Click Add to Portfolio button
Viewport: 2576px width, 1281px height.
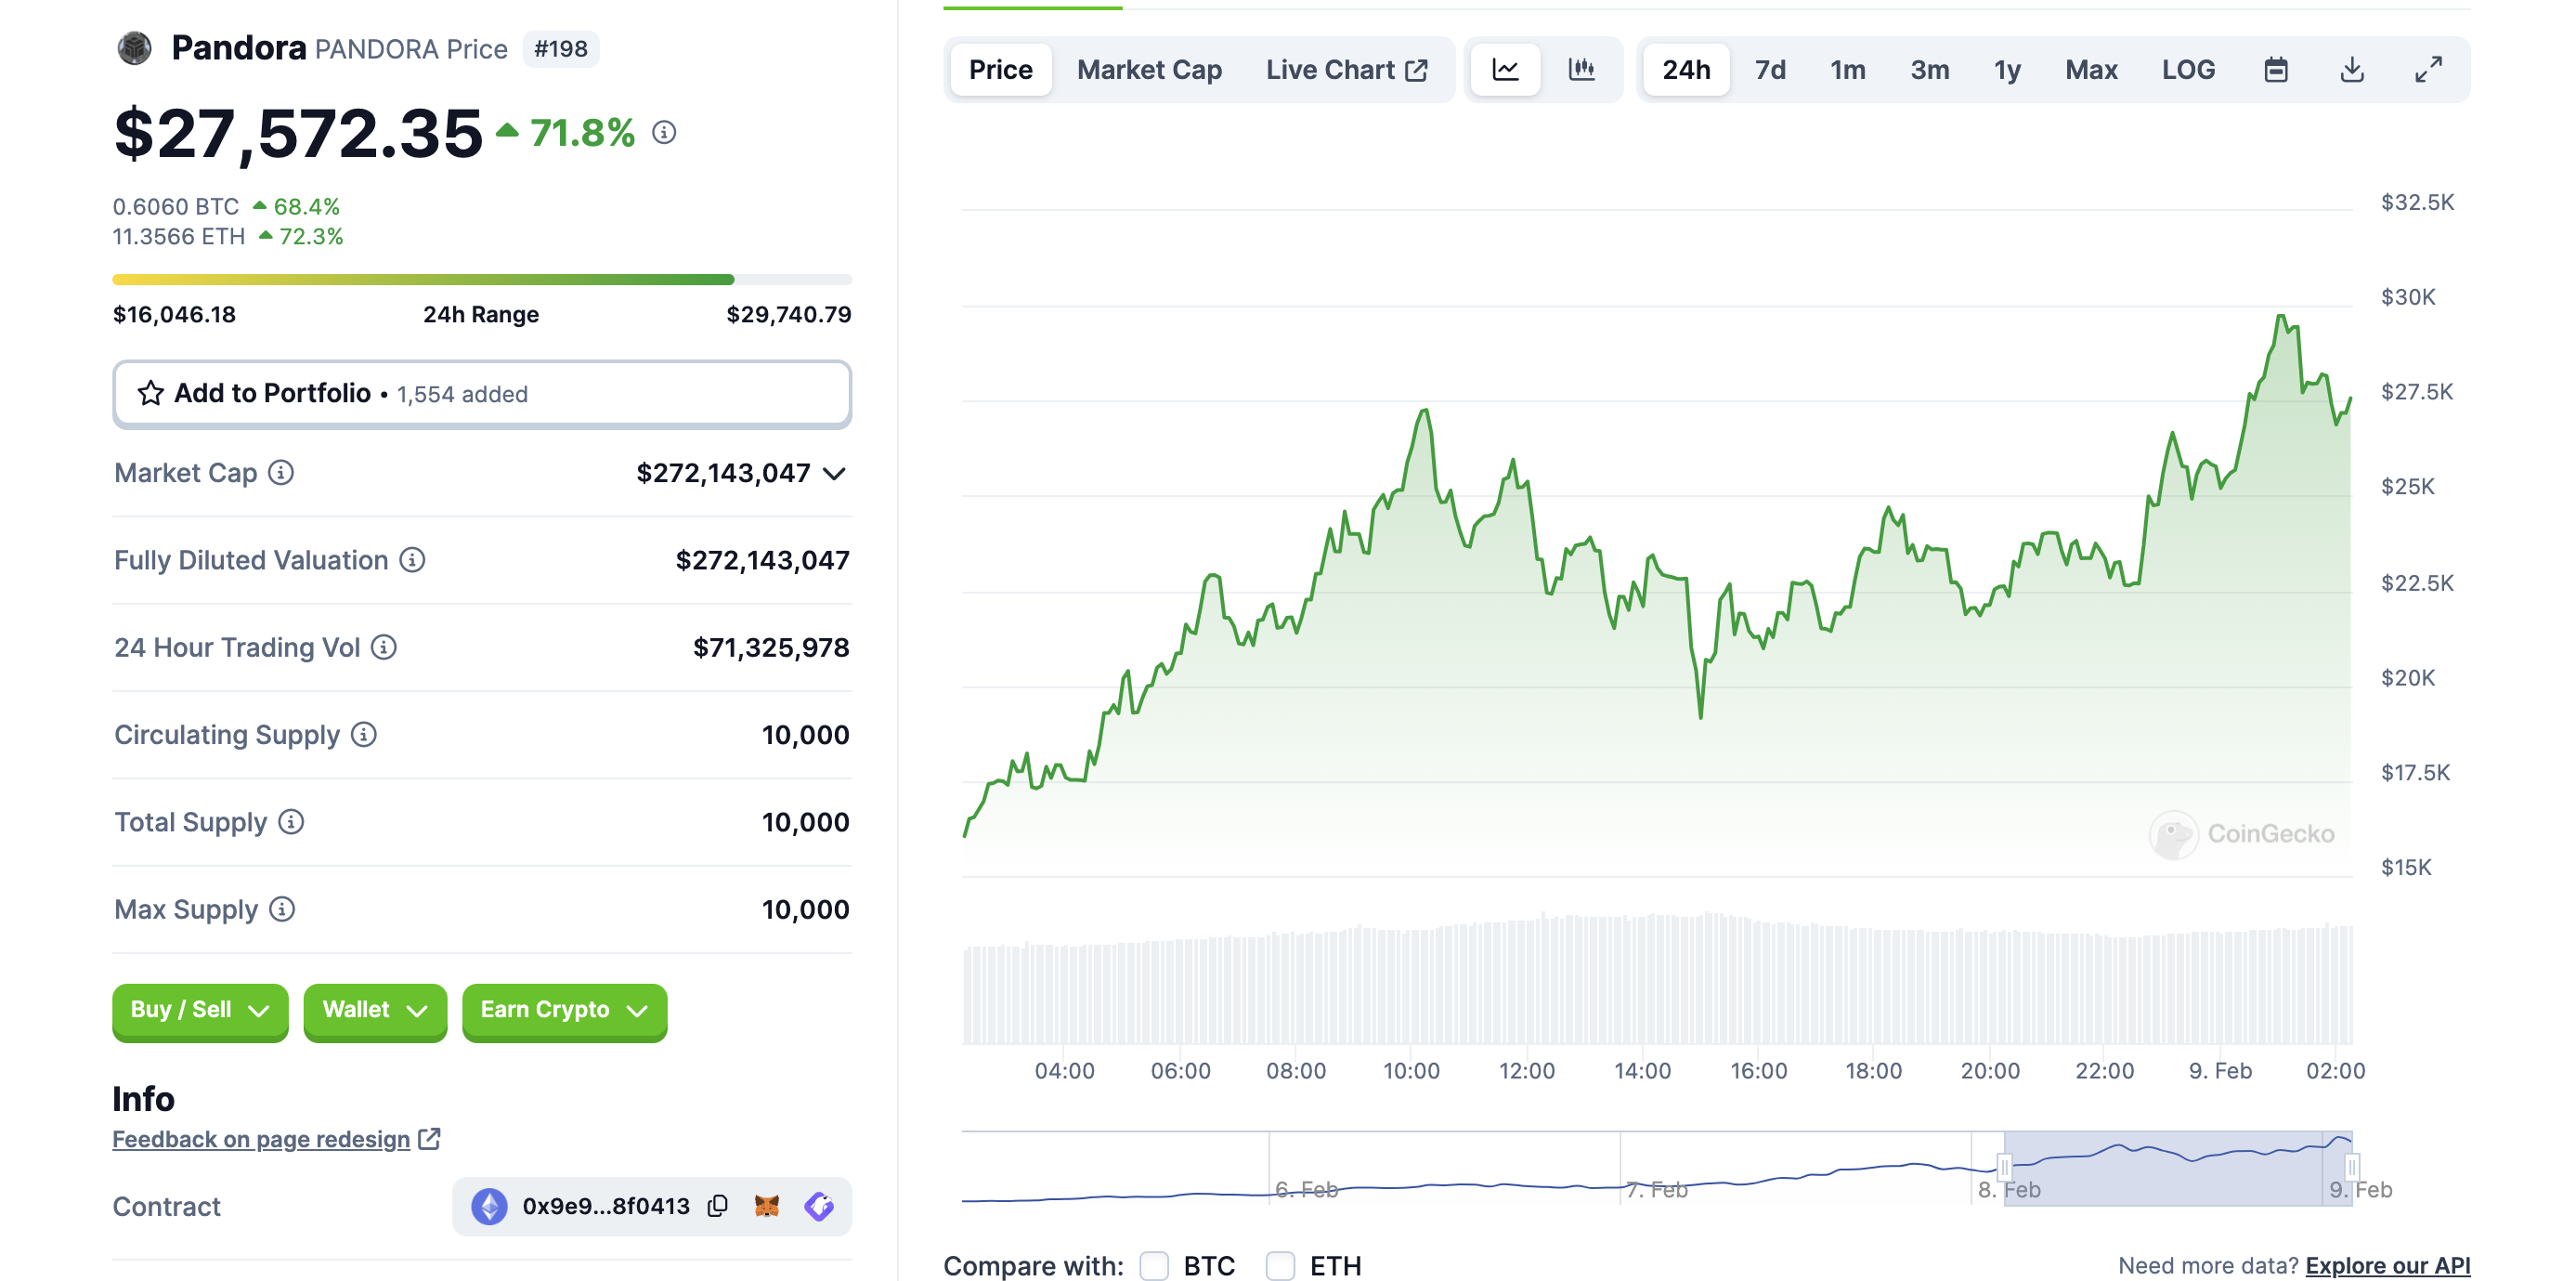tap(481, 393)
